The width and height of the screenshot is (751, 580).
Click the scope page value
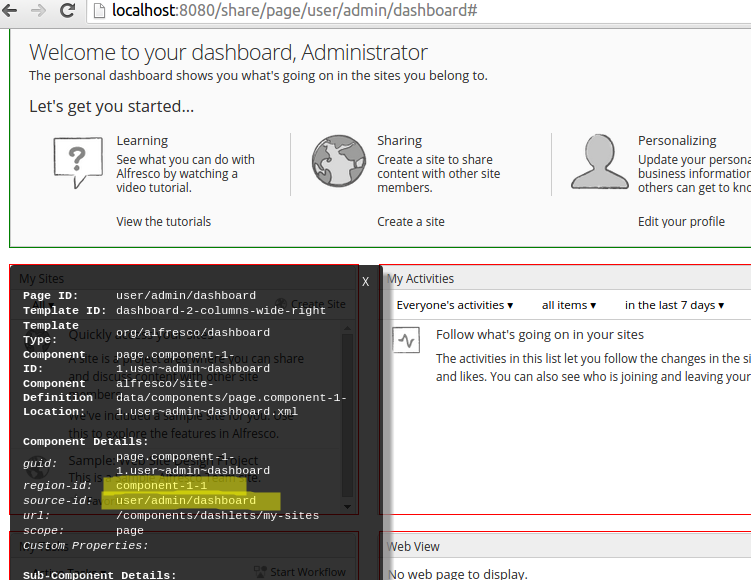130,531
